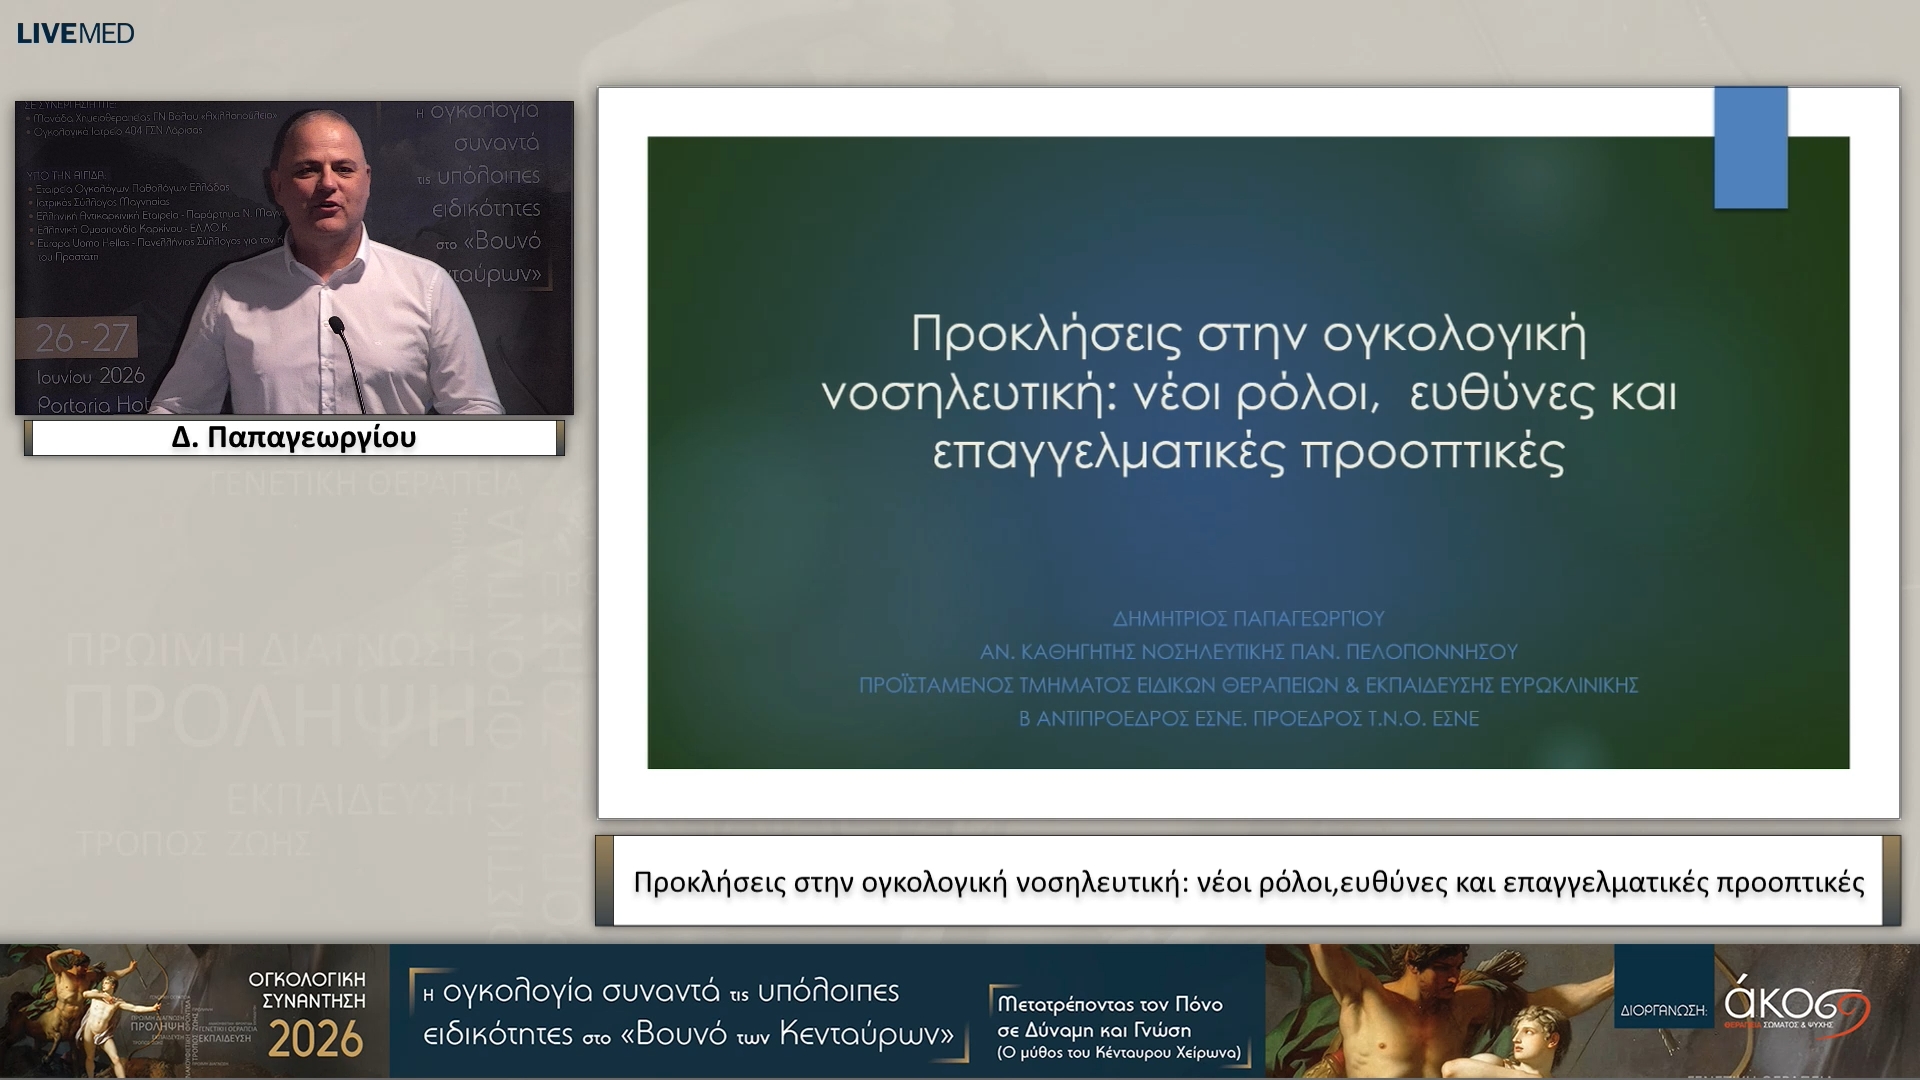Click the main slide presentation area
Viewport: 1920px width, 1080px height.
click(1248, 452)
